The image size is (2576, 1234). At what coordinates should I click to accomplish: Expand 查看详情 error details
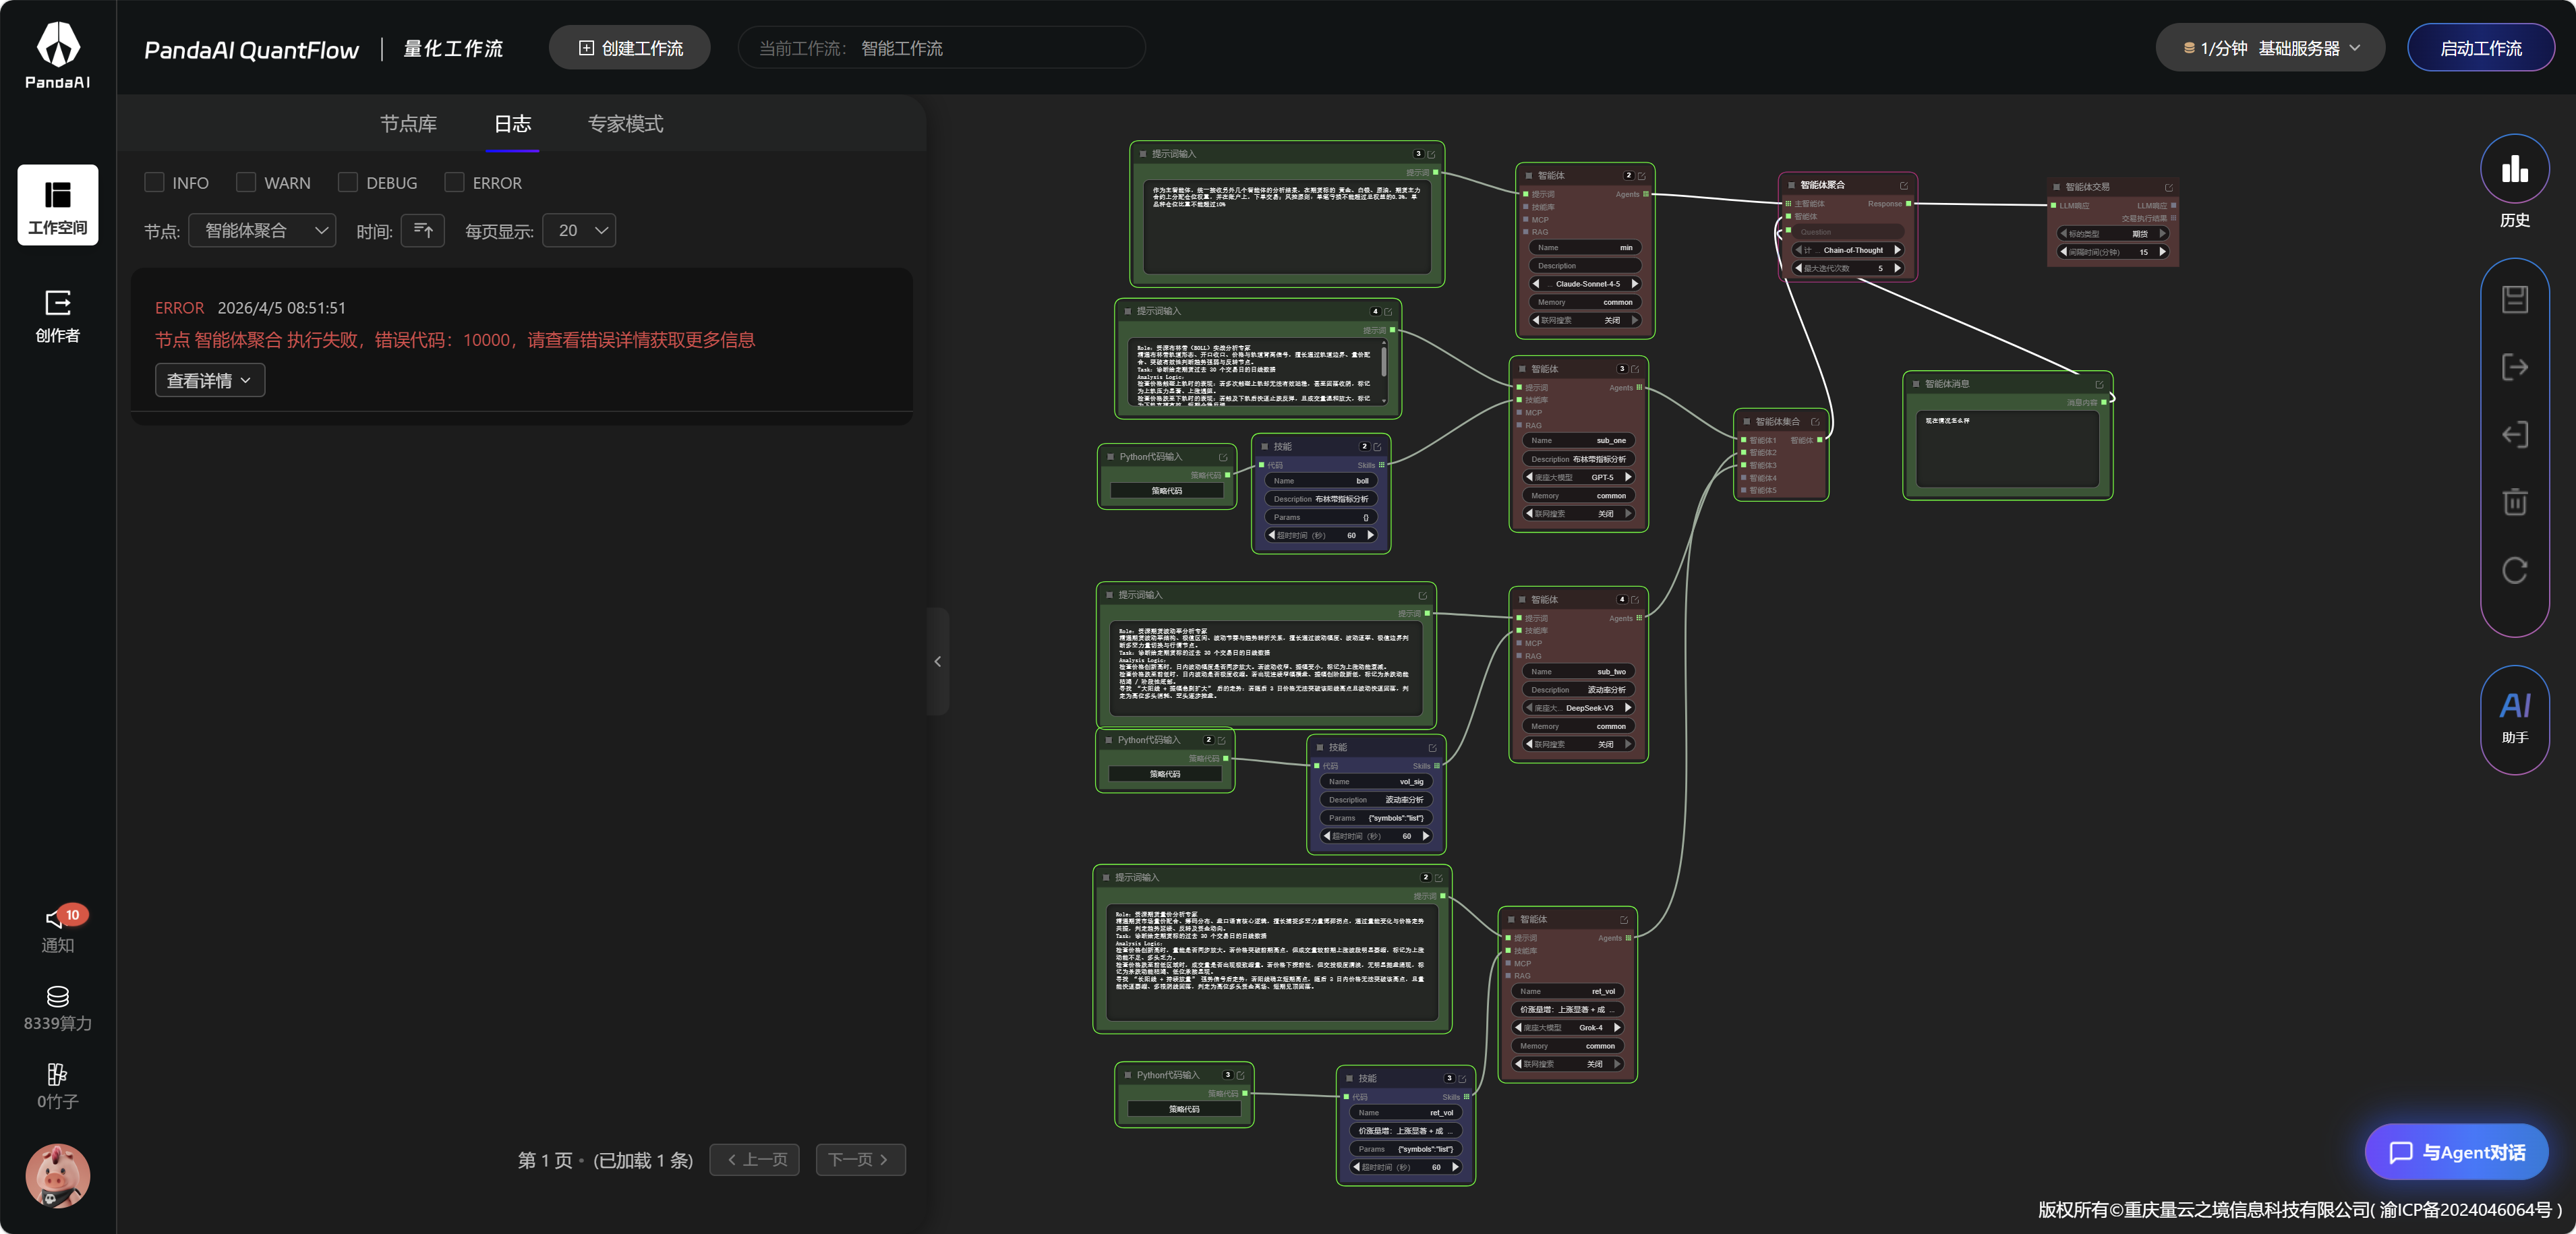point(209,380)
